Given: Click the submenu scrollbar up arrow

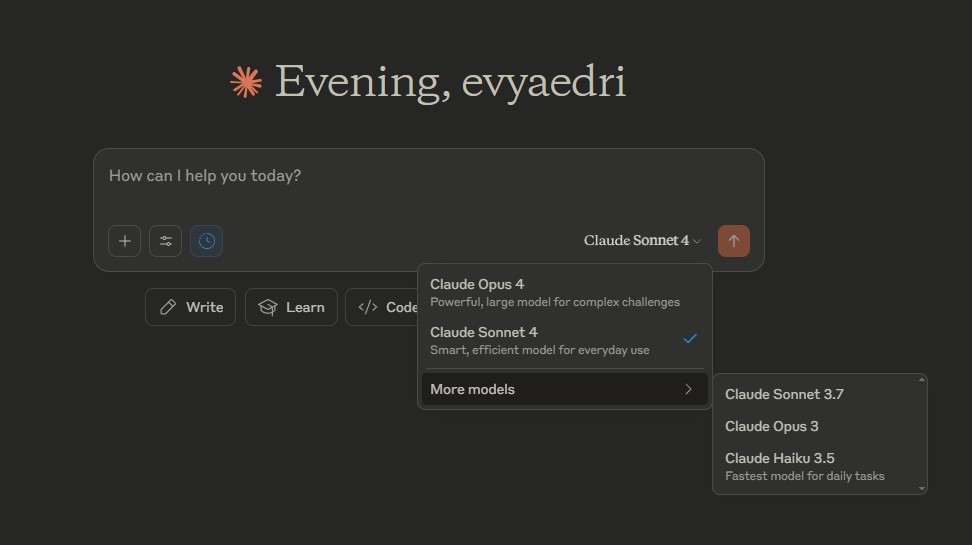Looking at the screenshot, I should pos(922,379).
